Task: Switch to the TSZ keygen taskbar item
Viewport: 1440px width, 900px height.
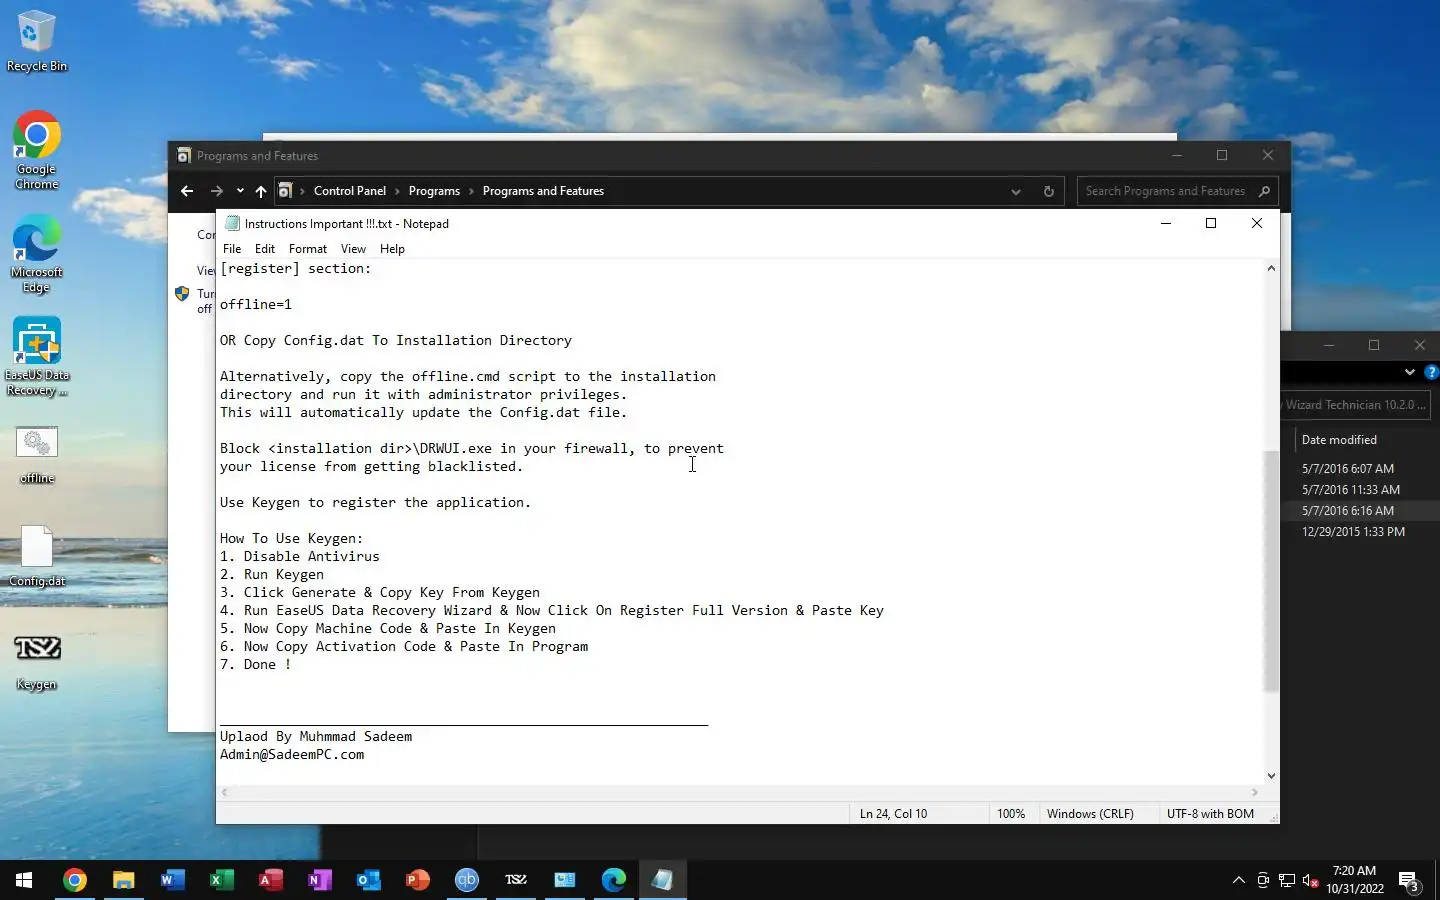Action: [x=516, y=880]
